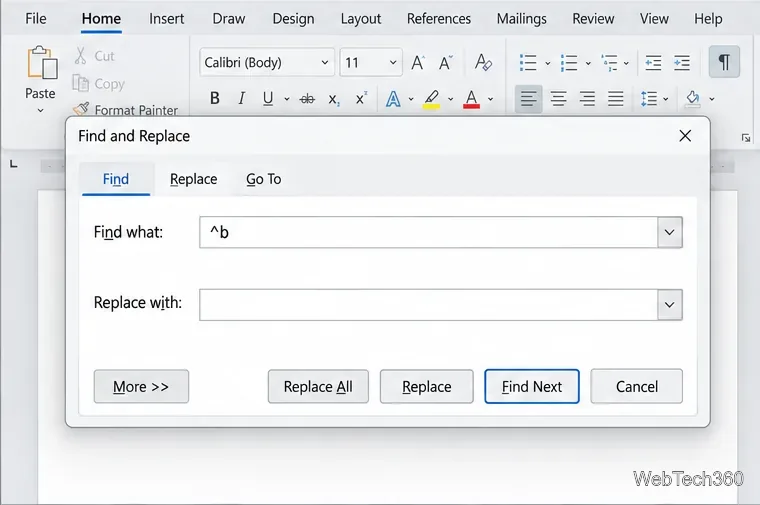Open the File menu
Screen dimensions: 760x505
pyautogui.click(x=36, y=18)
